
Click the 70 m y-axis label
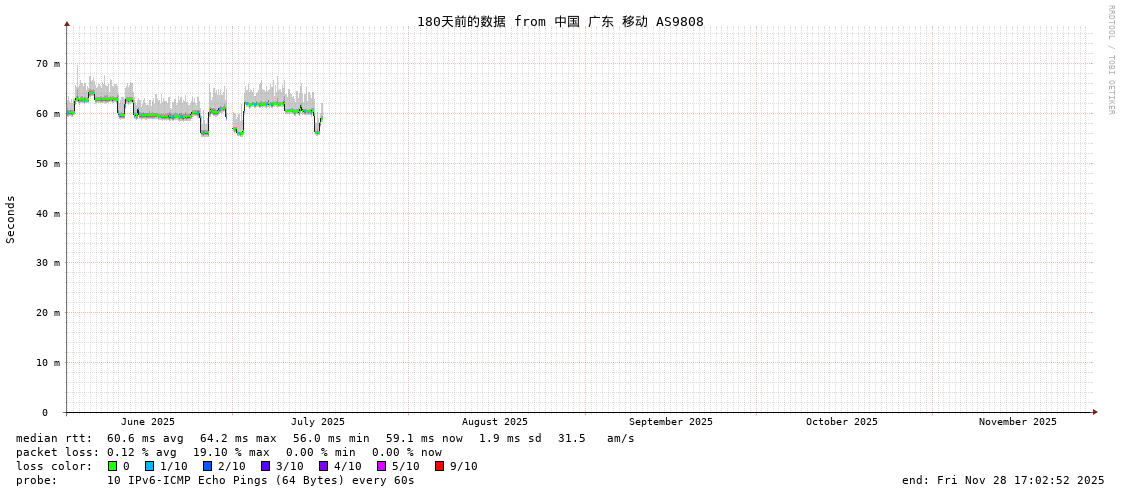point(48,64)
